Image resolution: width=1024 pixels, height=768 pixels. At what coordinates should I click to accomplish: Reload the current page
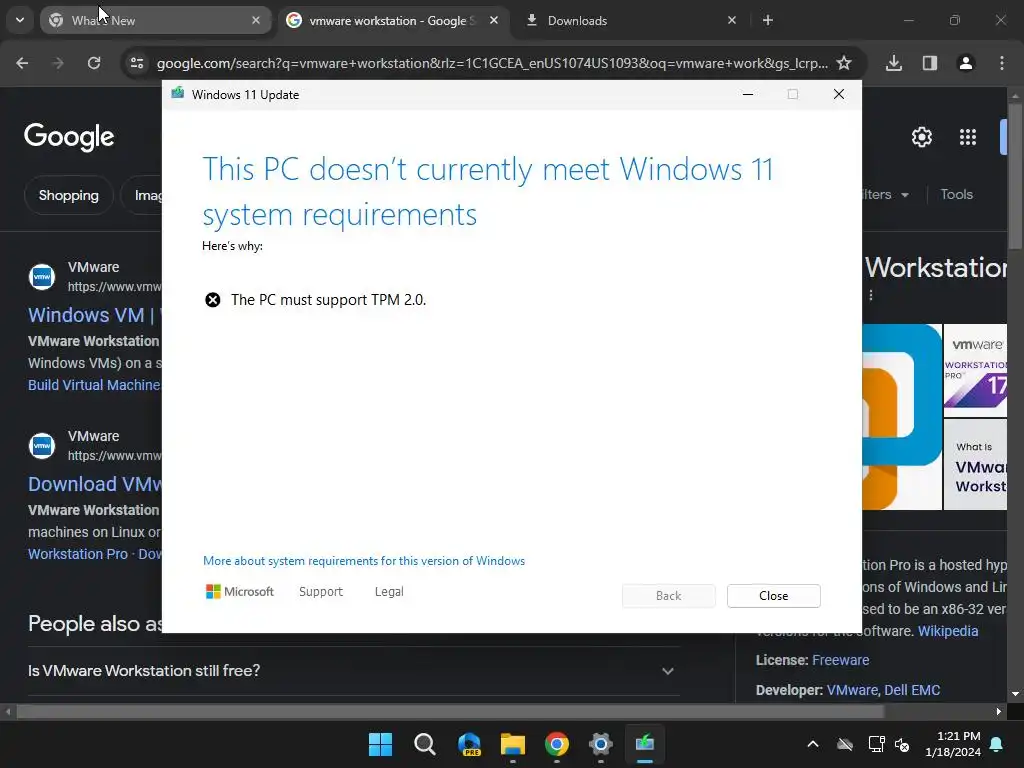click(94, 63)
